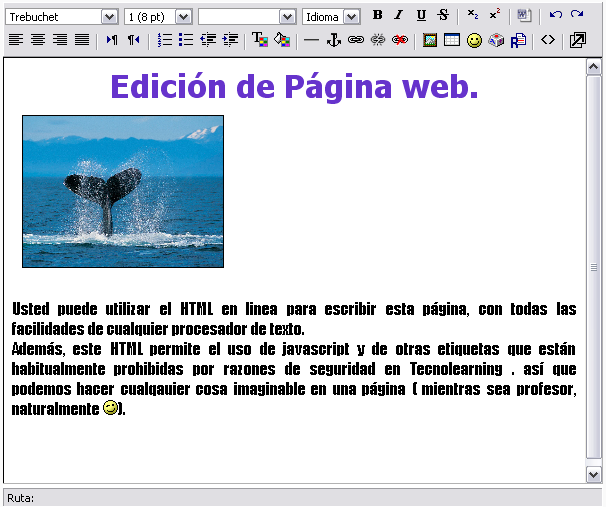This screenshot has width=606, height=507.
Task: Toggle HTML source code view
Action: click(x=547, y=40)
